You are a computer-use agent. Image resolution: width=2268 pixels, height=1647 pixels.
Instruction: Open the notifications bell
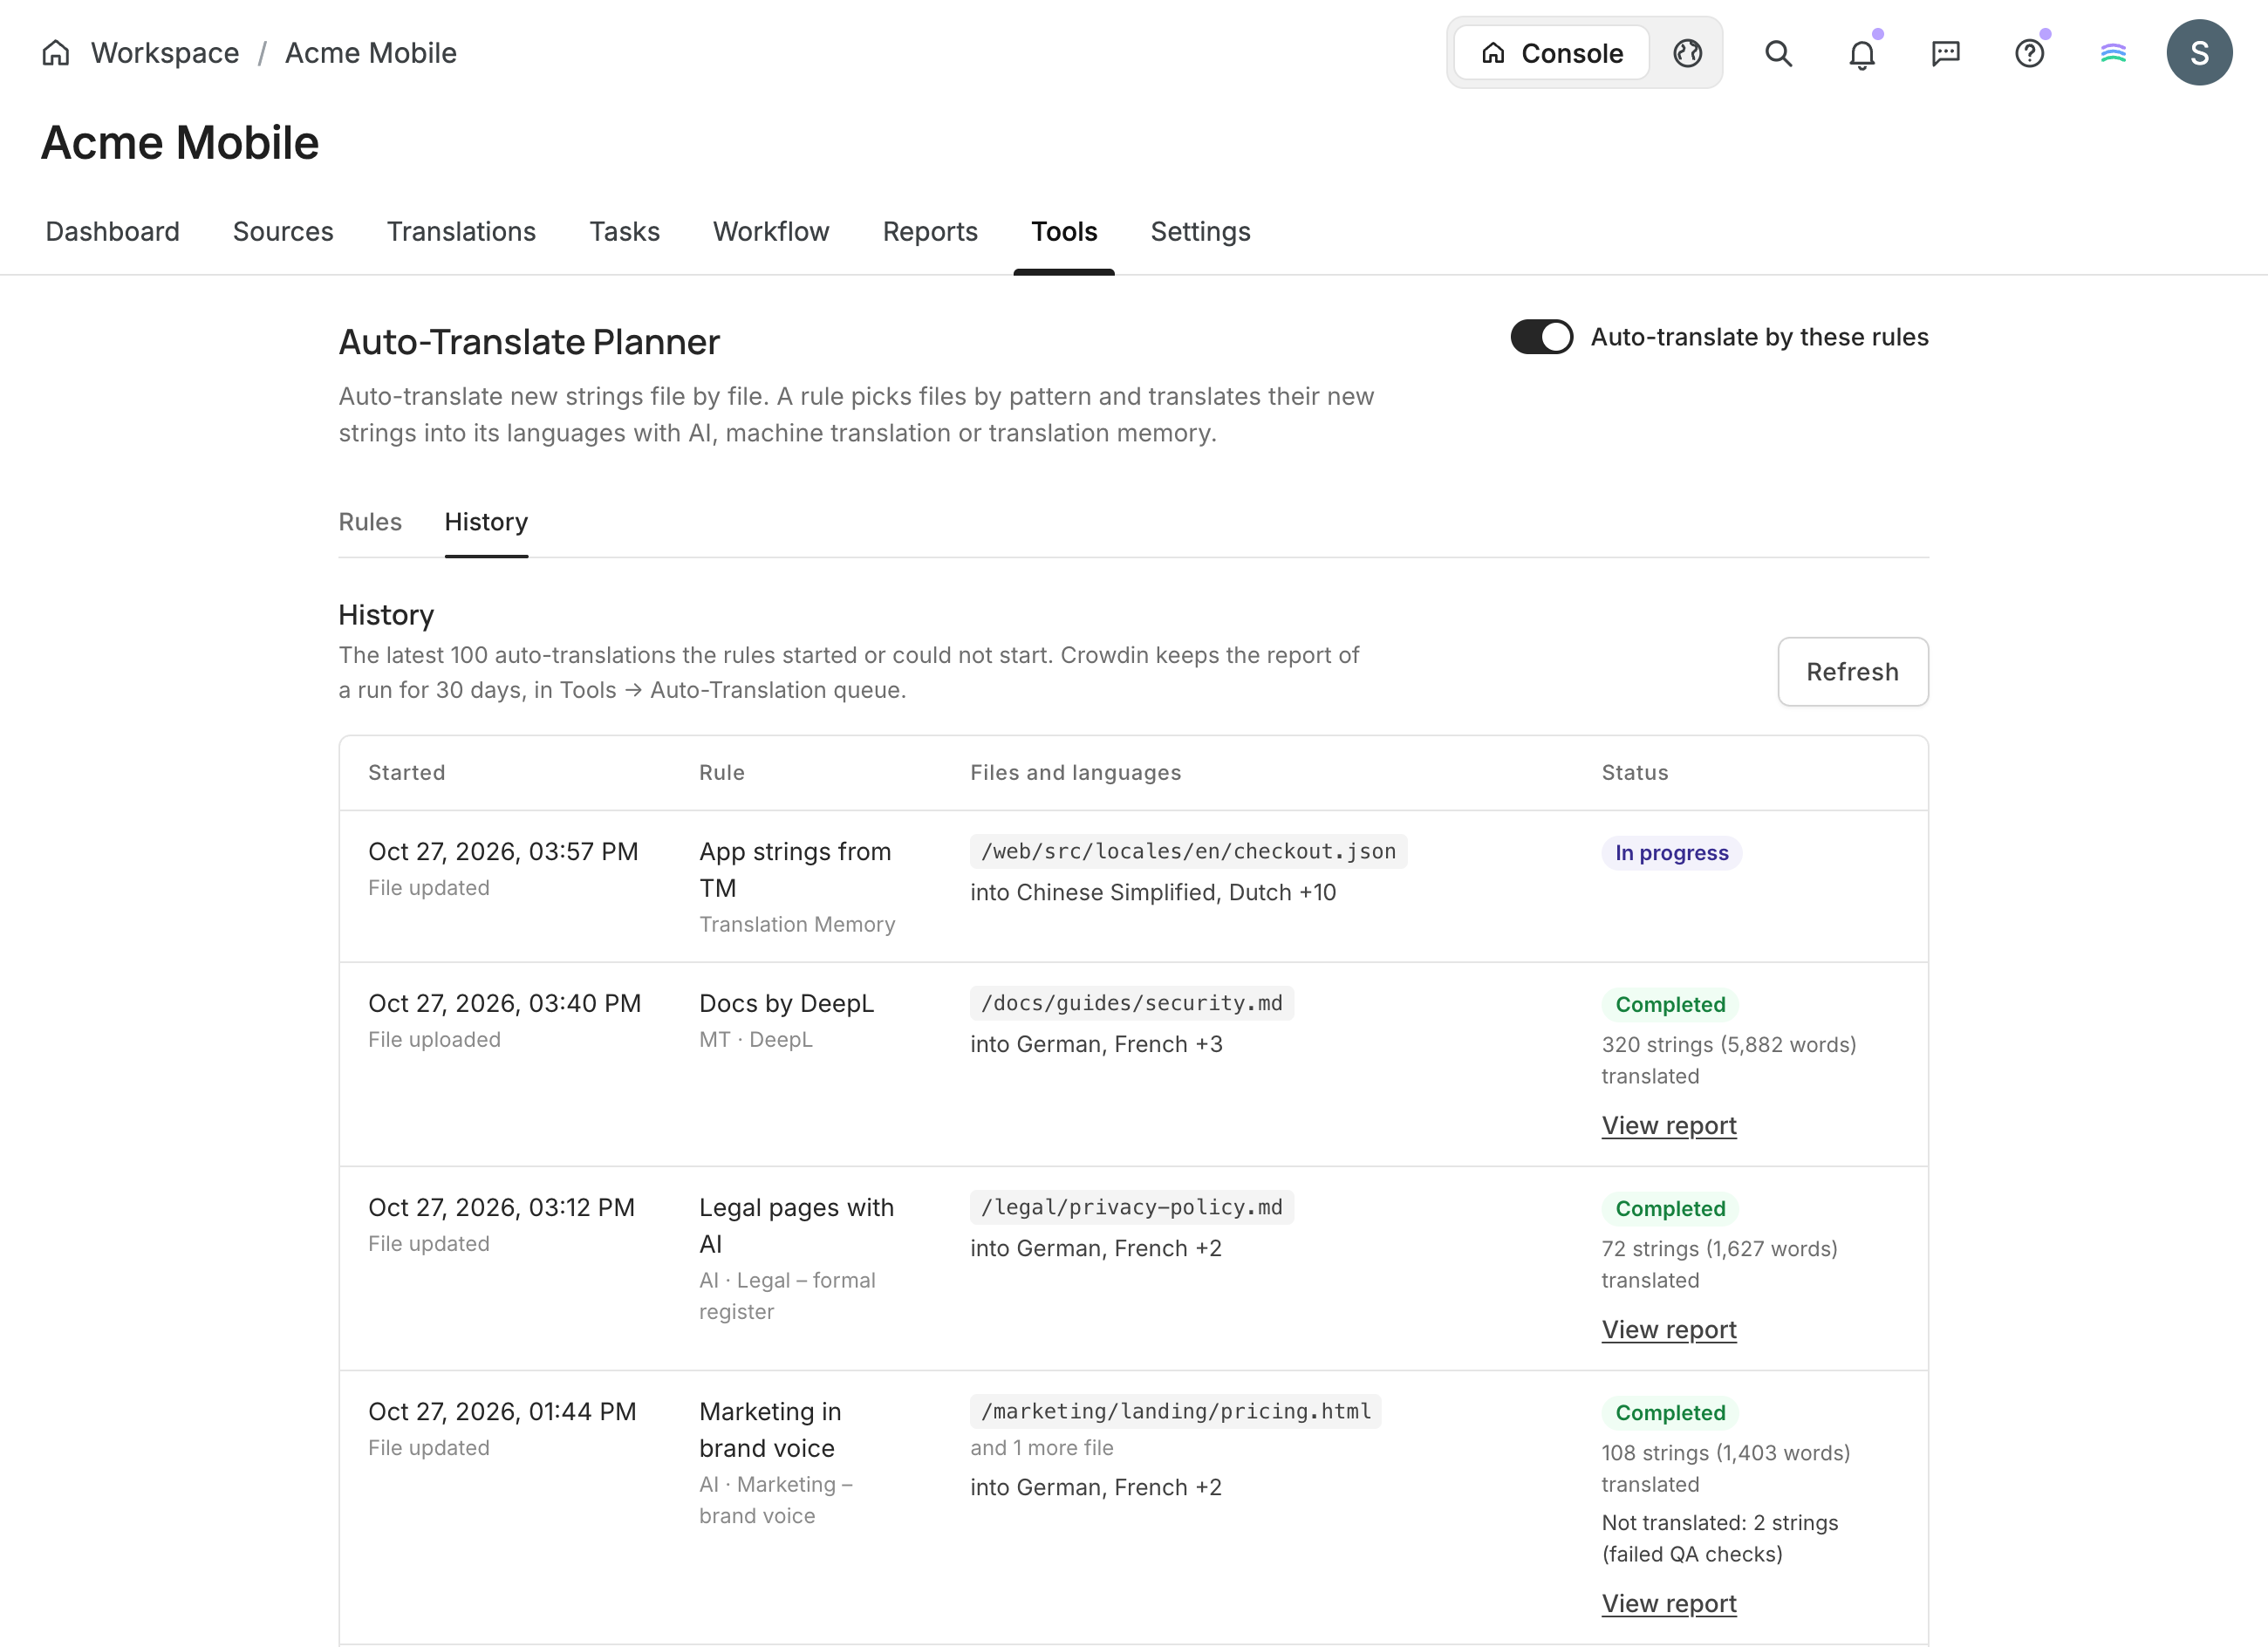coord(1862,53)
